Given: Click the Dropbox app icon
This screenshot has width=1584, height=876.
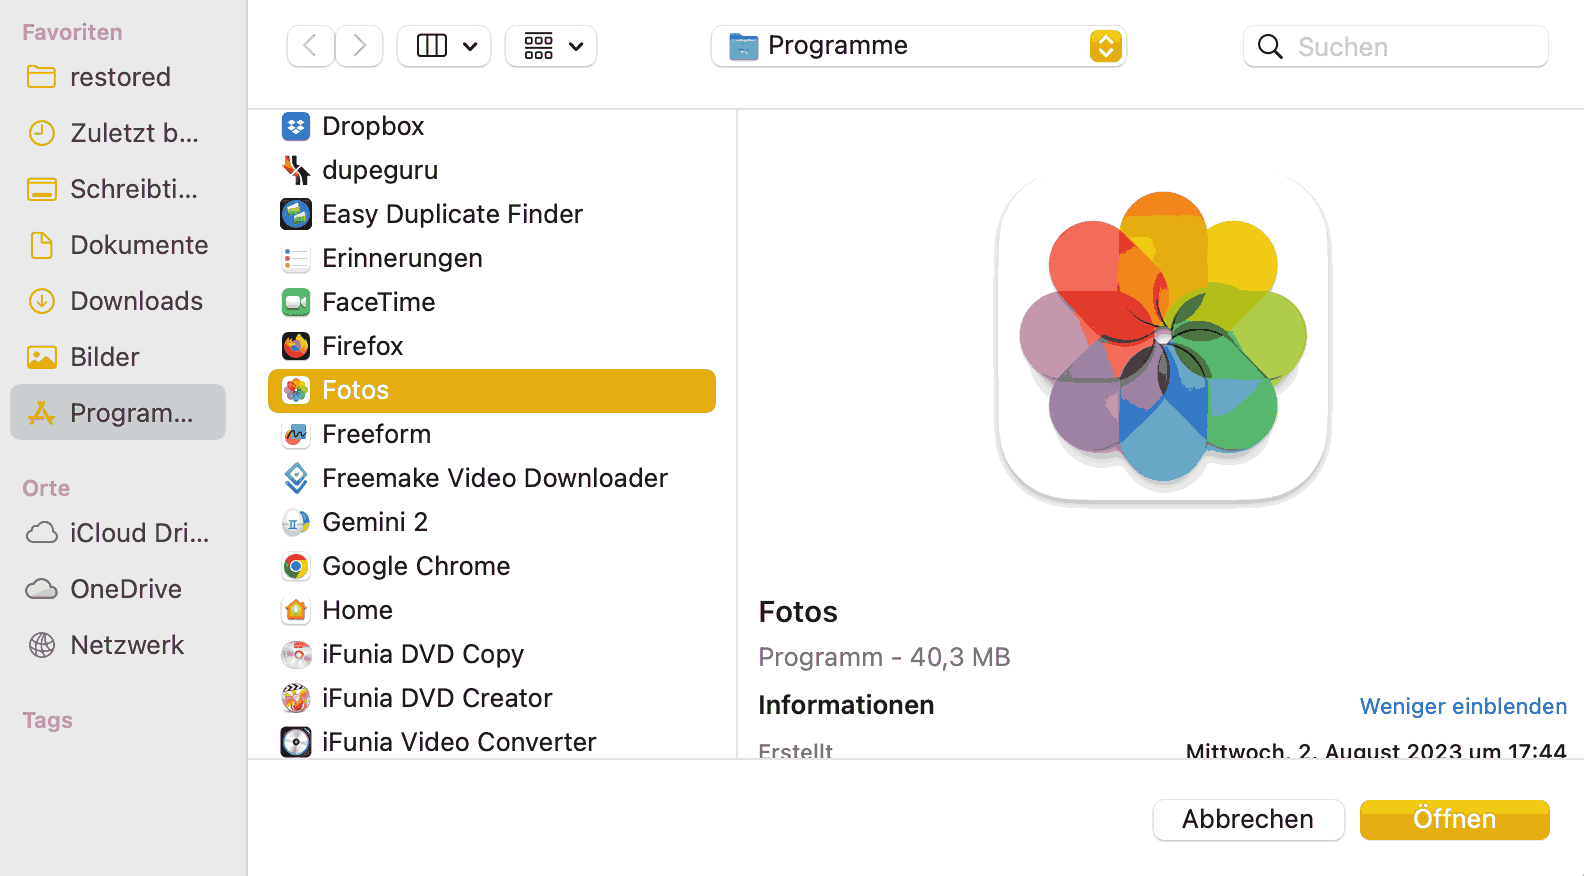Looking at the screenshot, I should click(x=296, y=126).
